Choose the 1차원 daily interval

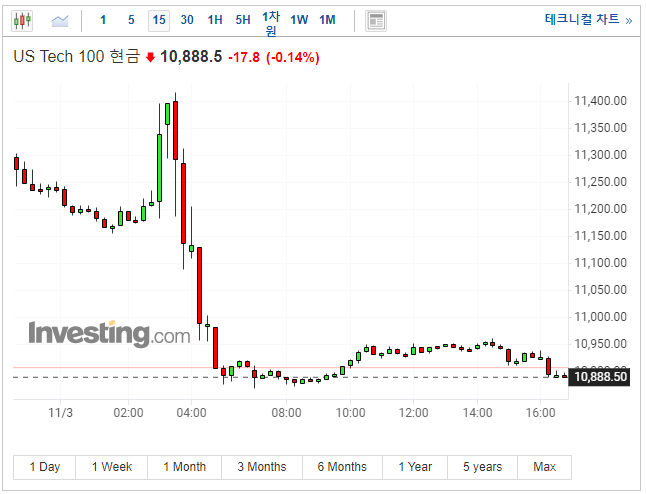271,23
